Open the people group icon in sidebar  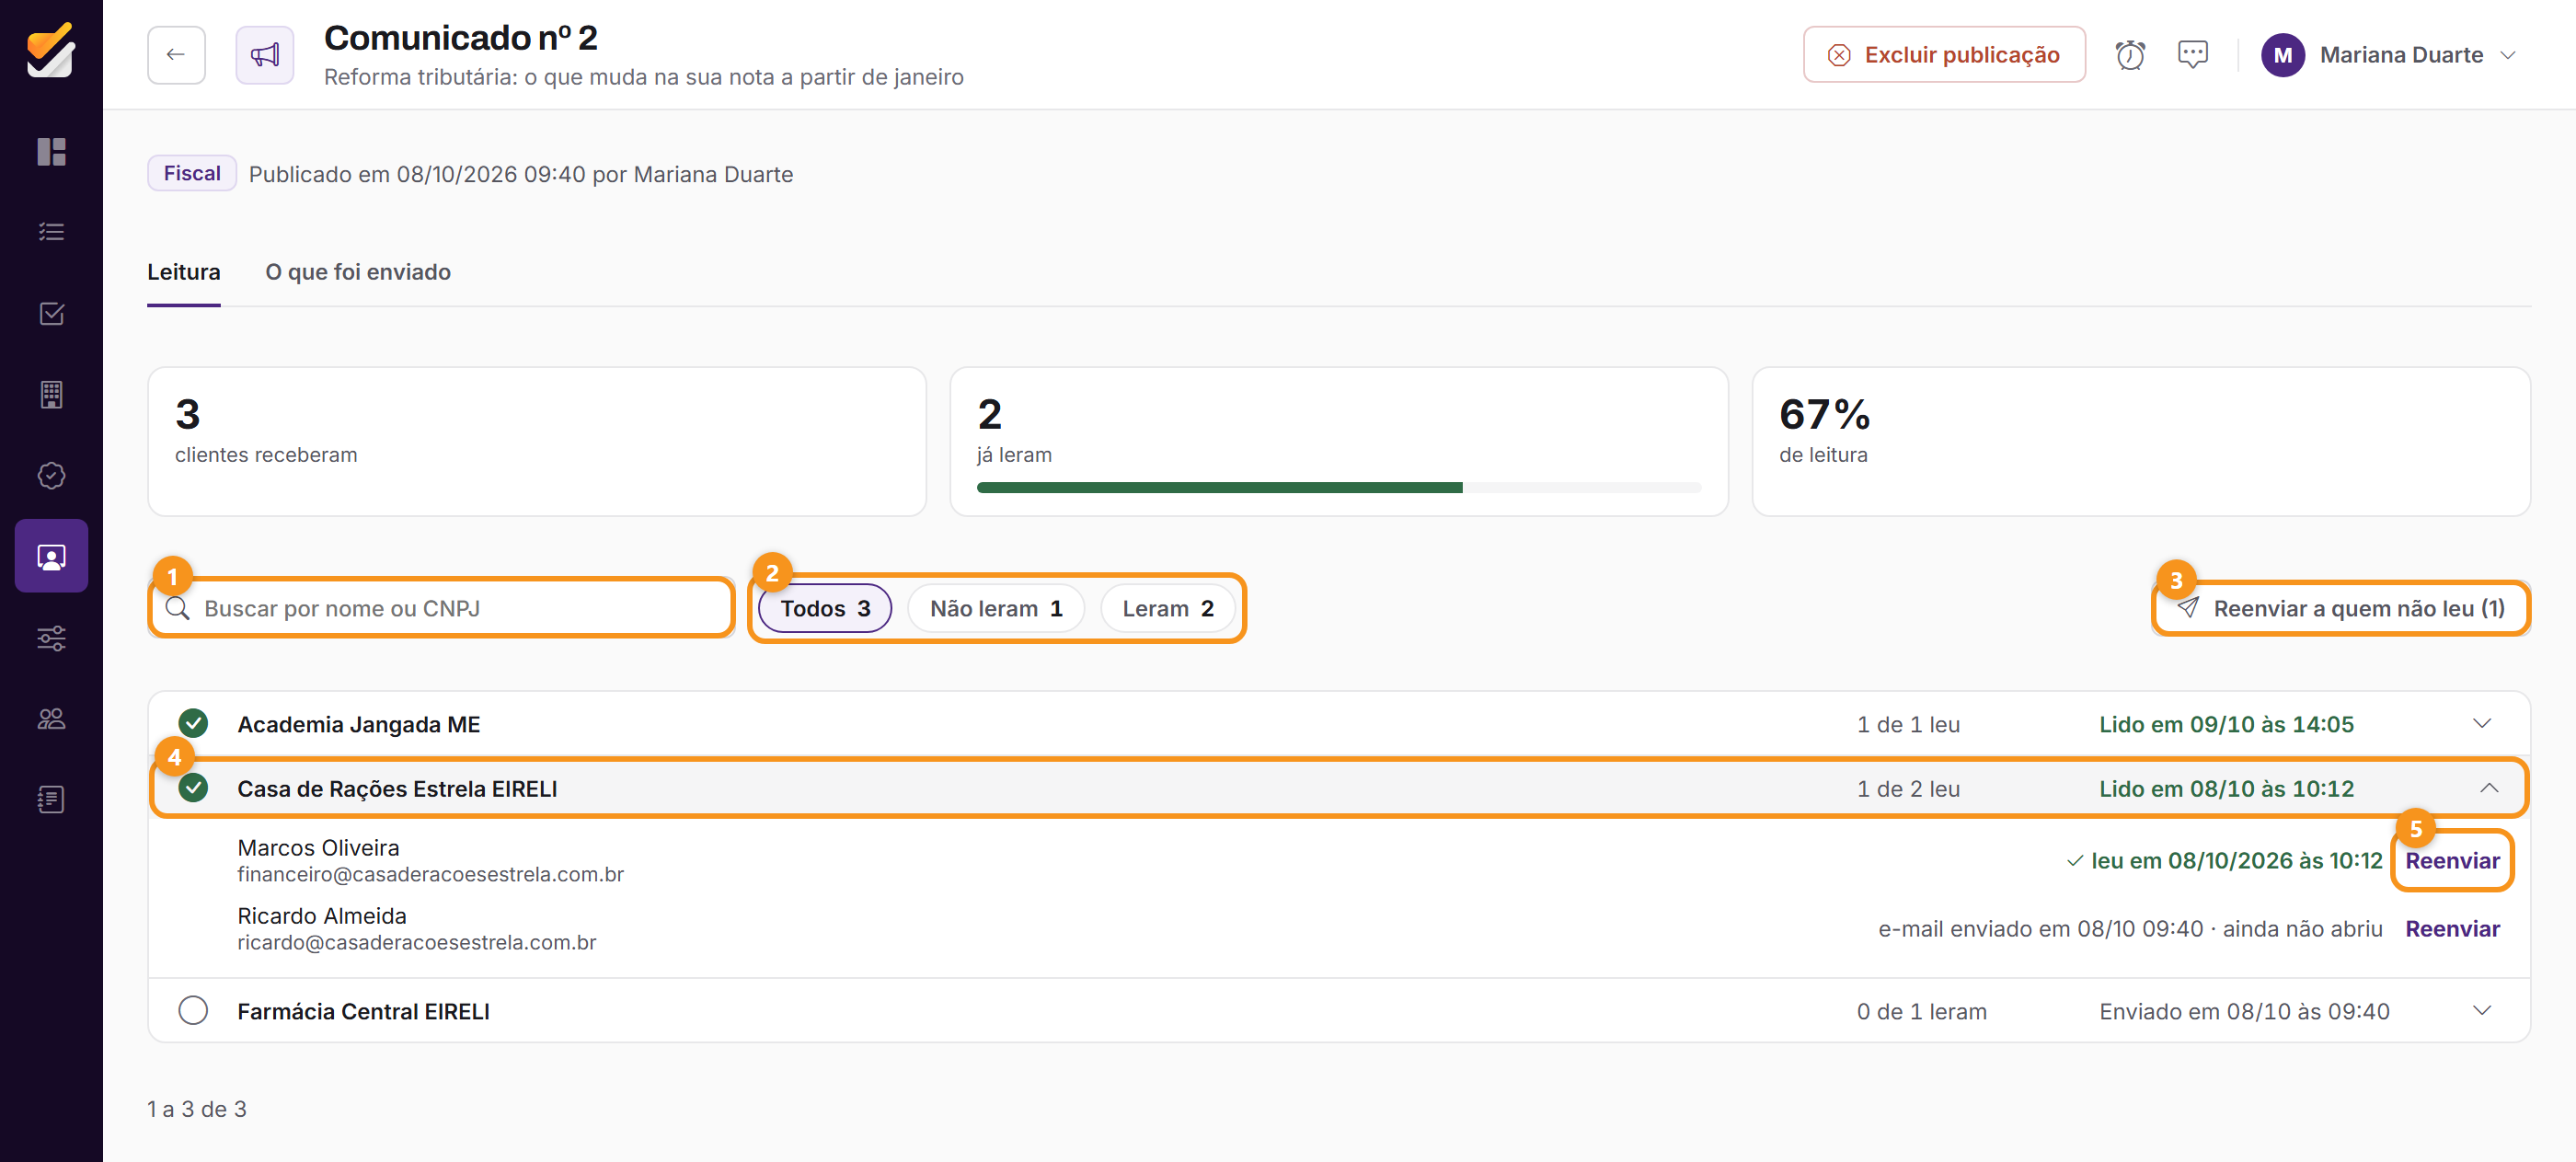[x=51, y=719]
